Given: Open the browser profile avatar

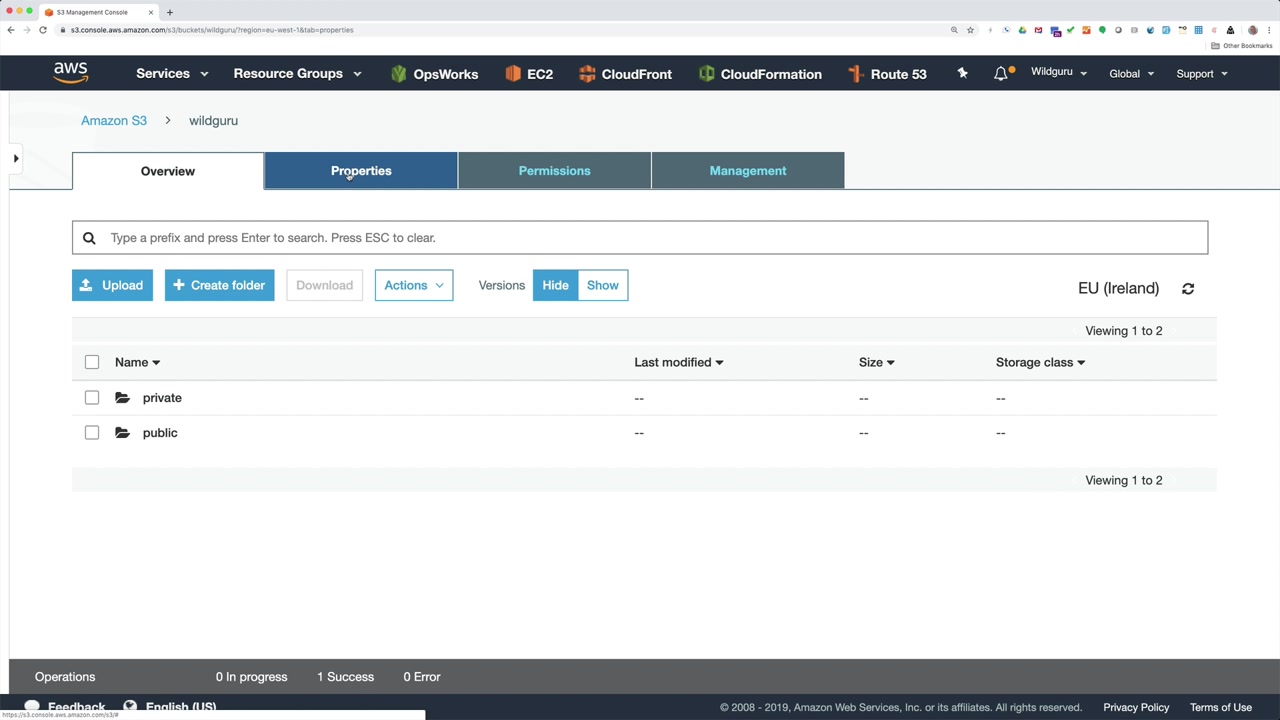Looking at the screenshot, I should point(1253,30).
